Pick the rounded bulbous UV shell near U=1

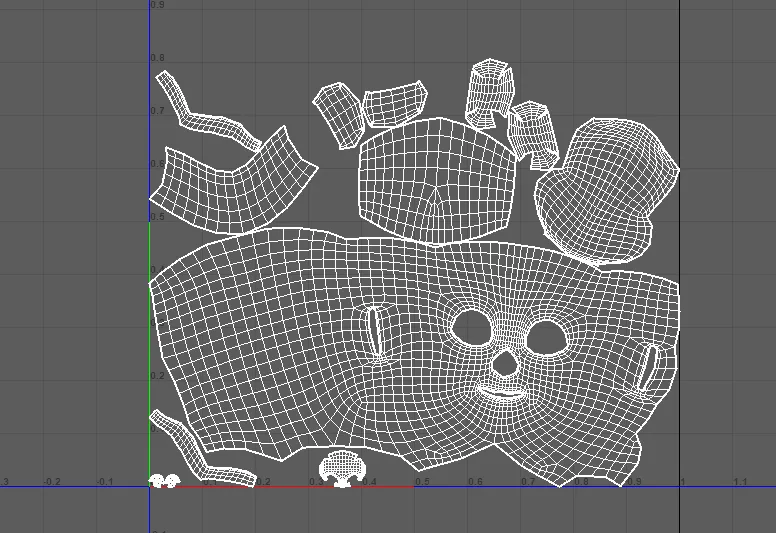point(607,192)
